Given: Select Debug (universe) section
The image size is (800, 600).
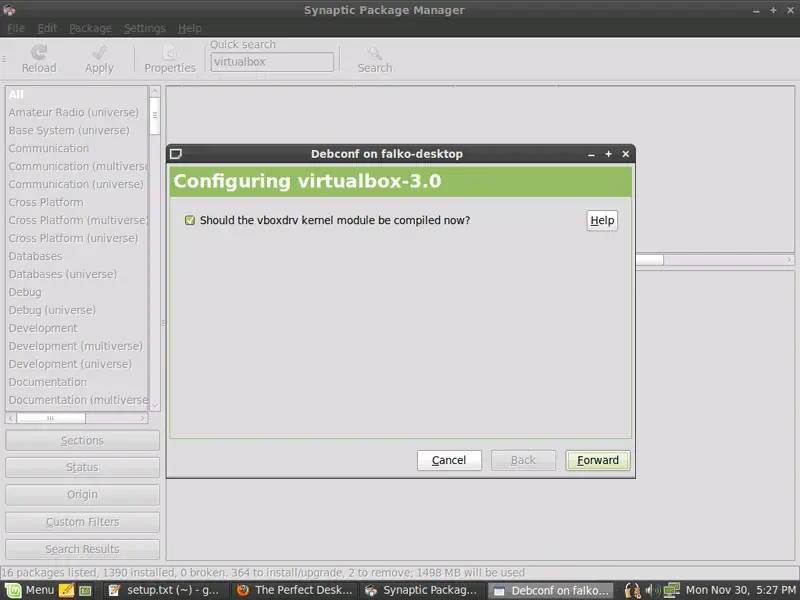Looking at the screenshot, I should pyautogui.click(x=77, y=310).
